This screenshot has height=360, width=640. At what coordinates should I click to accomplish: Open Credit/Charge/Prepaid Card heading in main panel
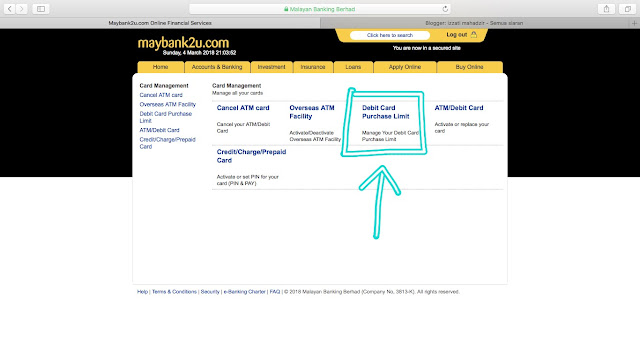coord(251,156)
